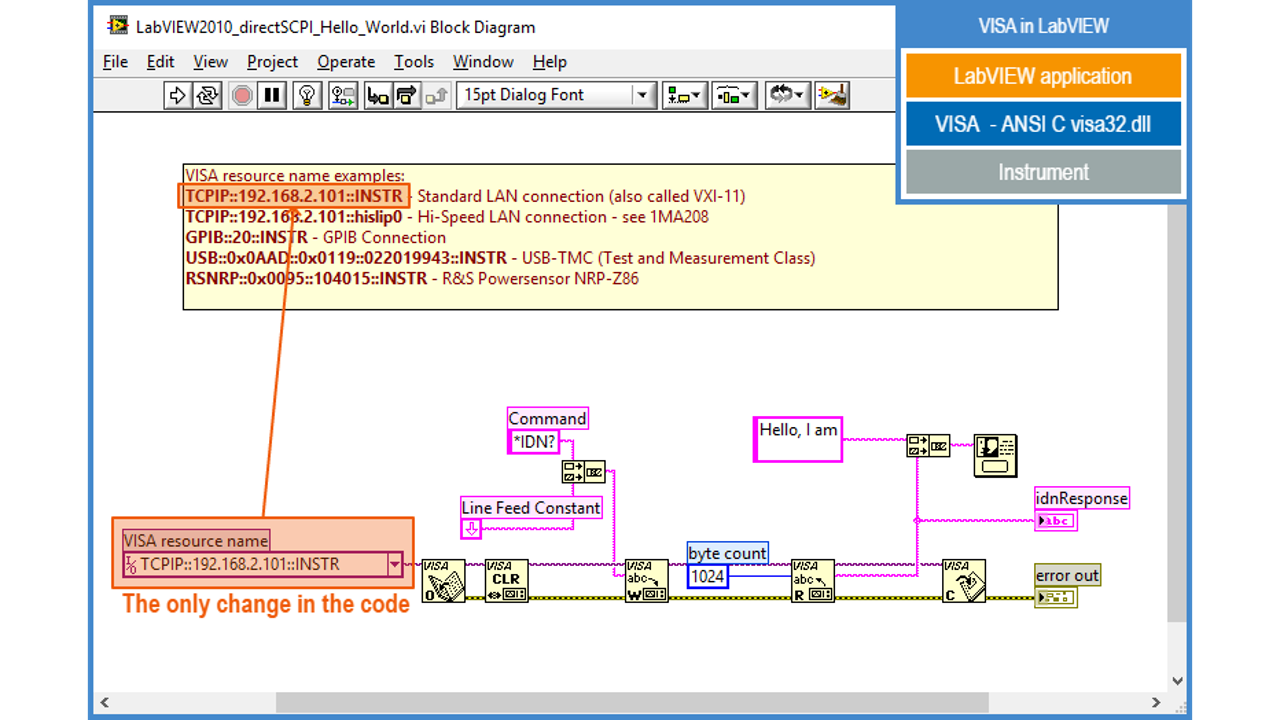Click the VISA Read node
The height and width of the screenshot is (720, 1280).
[812, 581]
